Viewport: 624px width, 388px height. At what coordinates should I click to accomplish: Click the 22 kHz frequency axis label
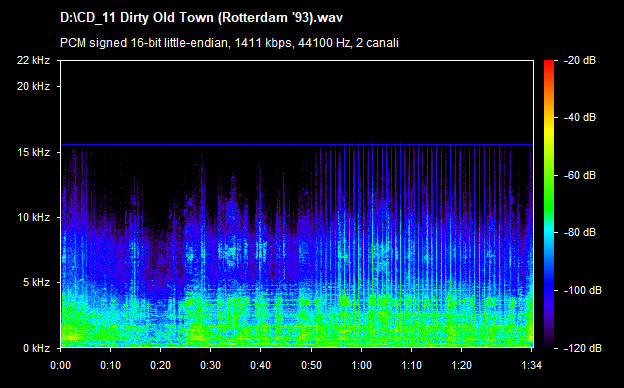coord(33,60)
